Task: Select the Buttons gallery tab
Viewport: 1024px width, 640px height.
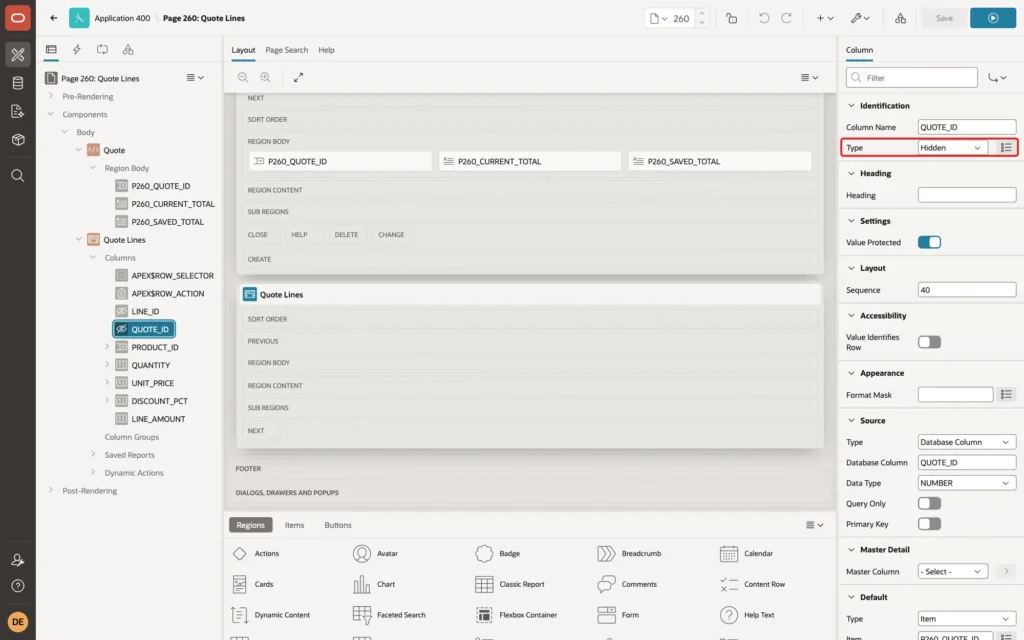Action: click(x=338, y=525)
